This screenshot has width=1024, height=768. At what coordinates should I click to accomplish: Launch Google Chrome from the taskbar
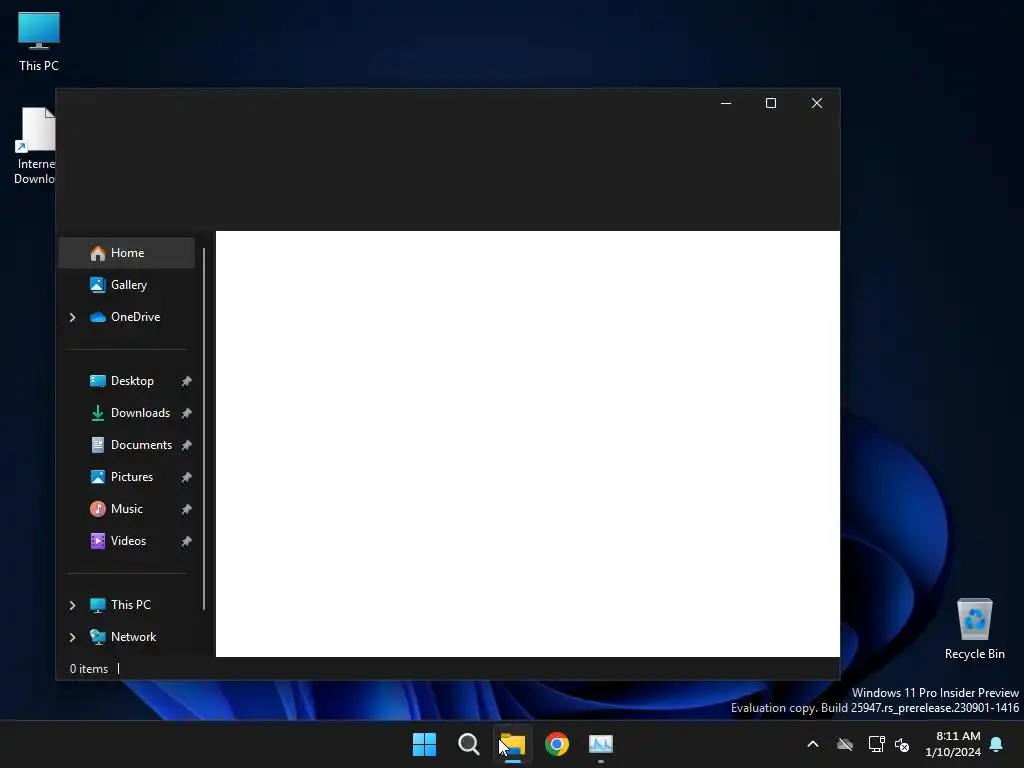click(556, 744)
